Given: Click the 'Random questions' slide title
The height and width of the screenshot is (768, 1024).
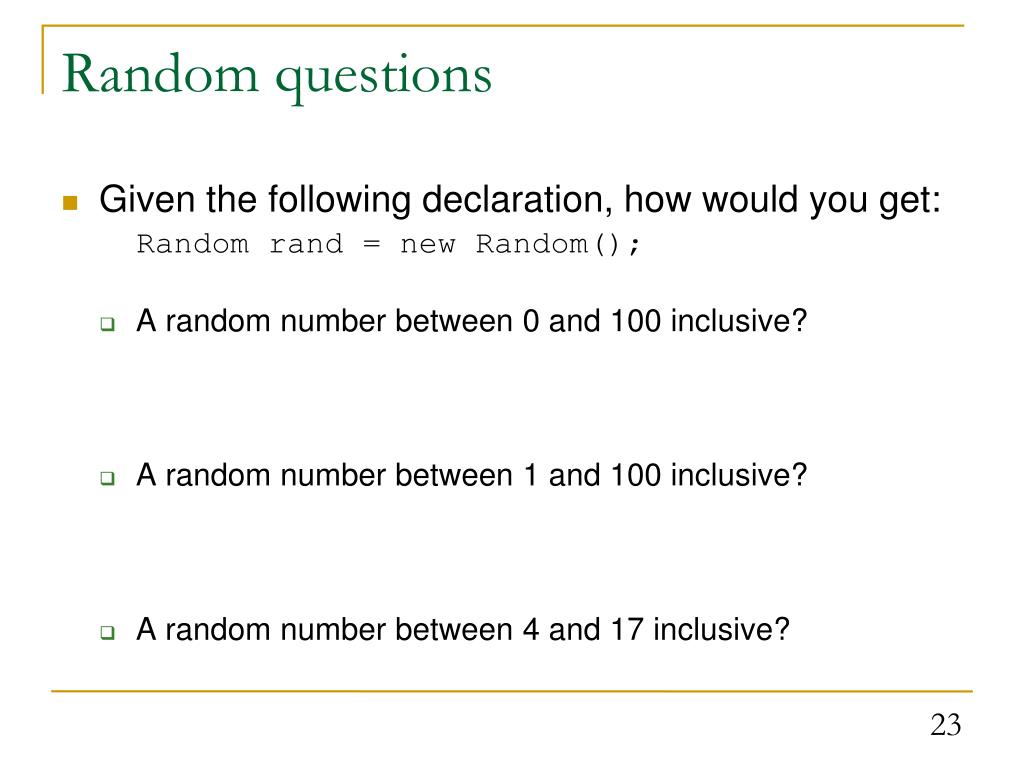Looking at the screenshot, I should click(x=277, y=76).
